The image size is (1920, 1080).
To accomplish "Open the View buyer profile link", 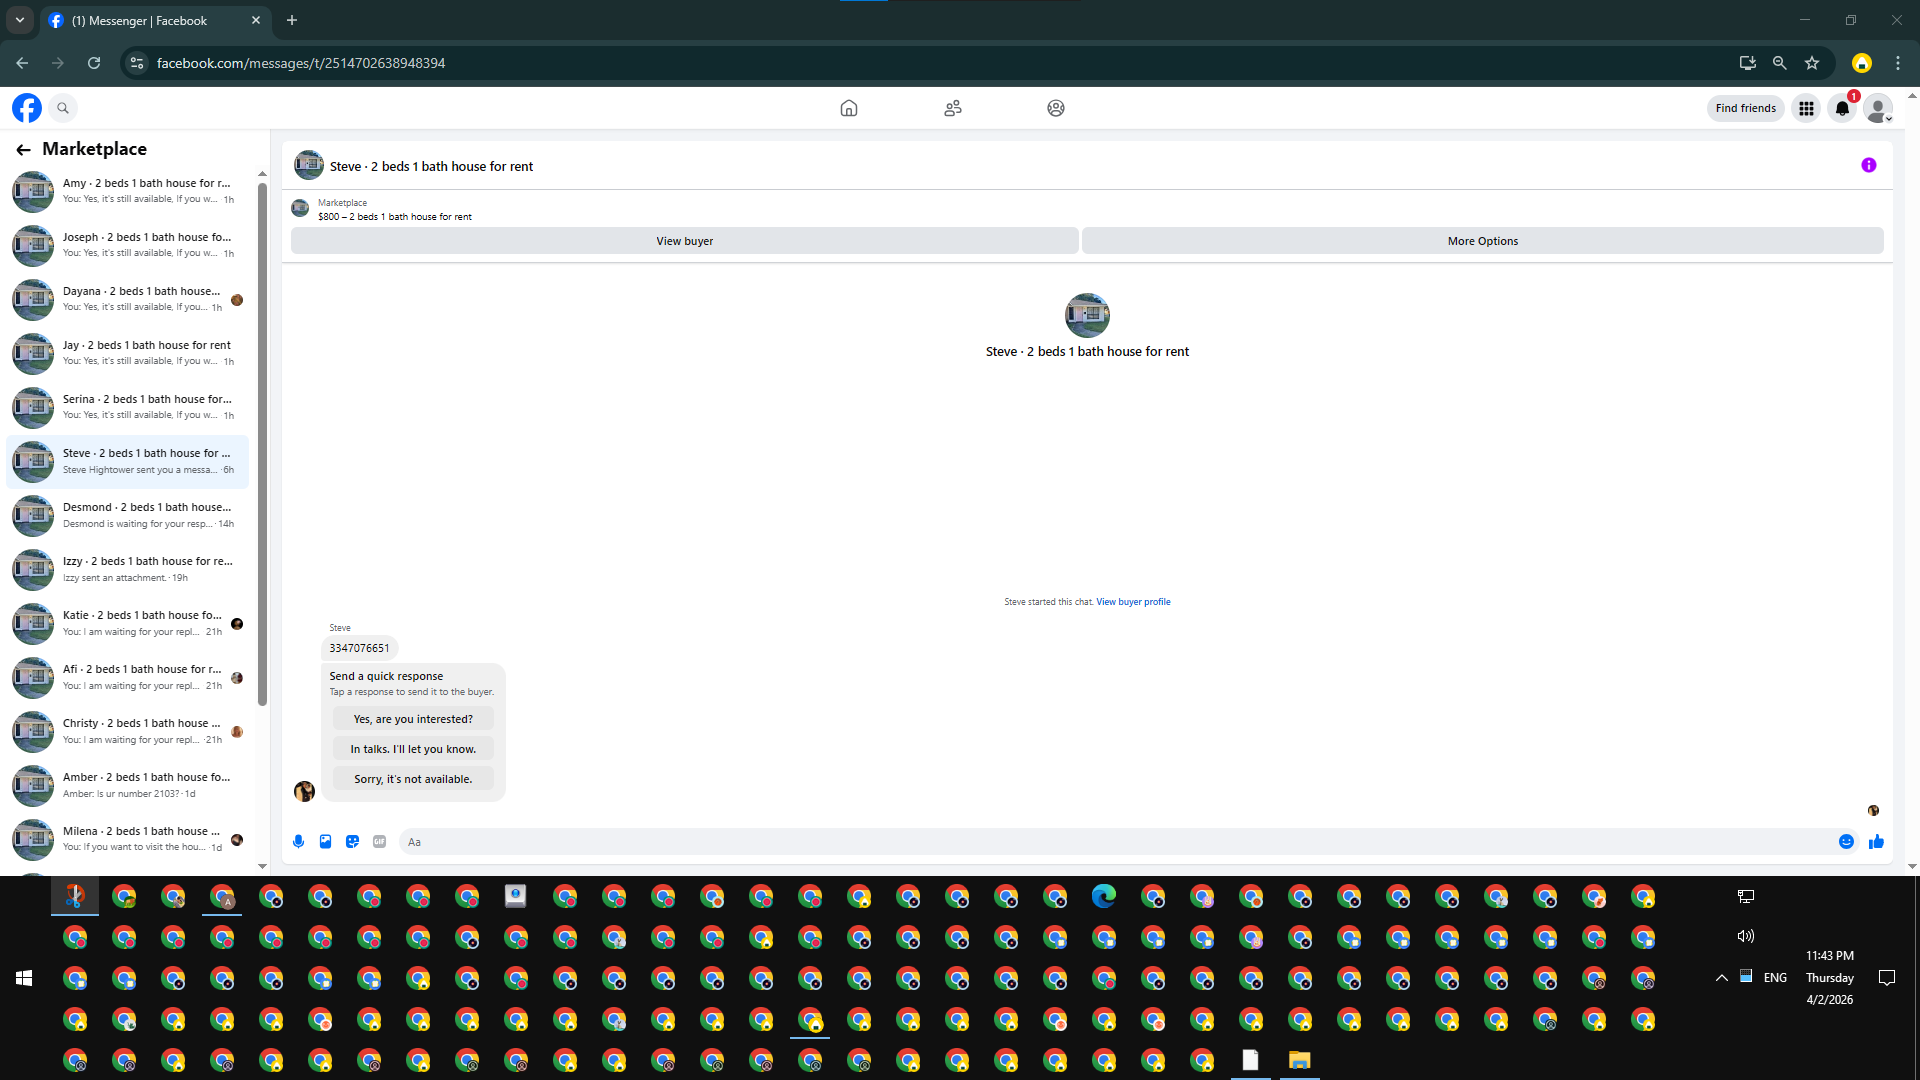I will (x=1133, y=602).
